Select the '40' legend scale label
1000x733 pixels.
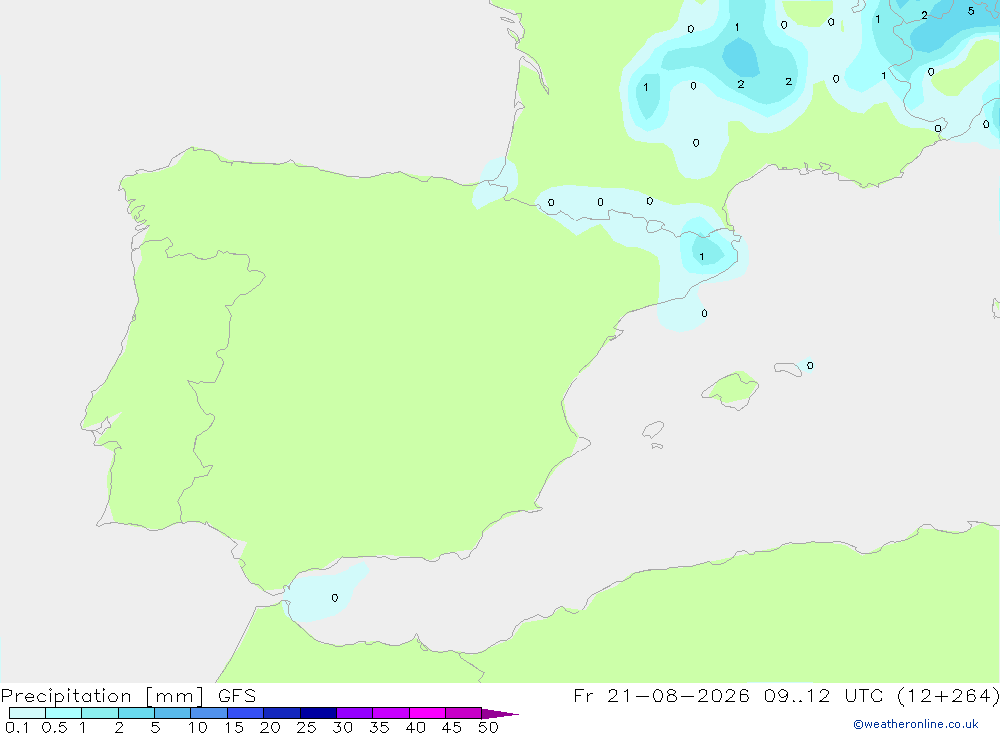(x=416, y=727)
